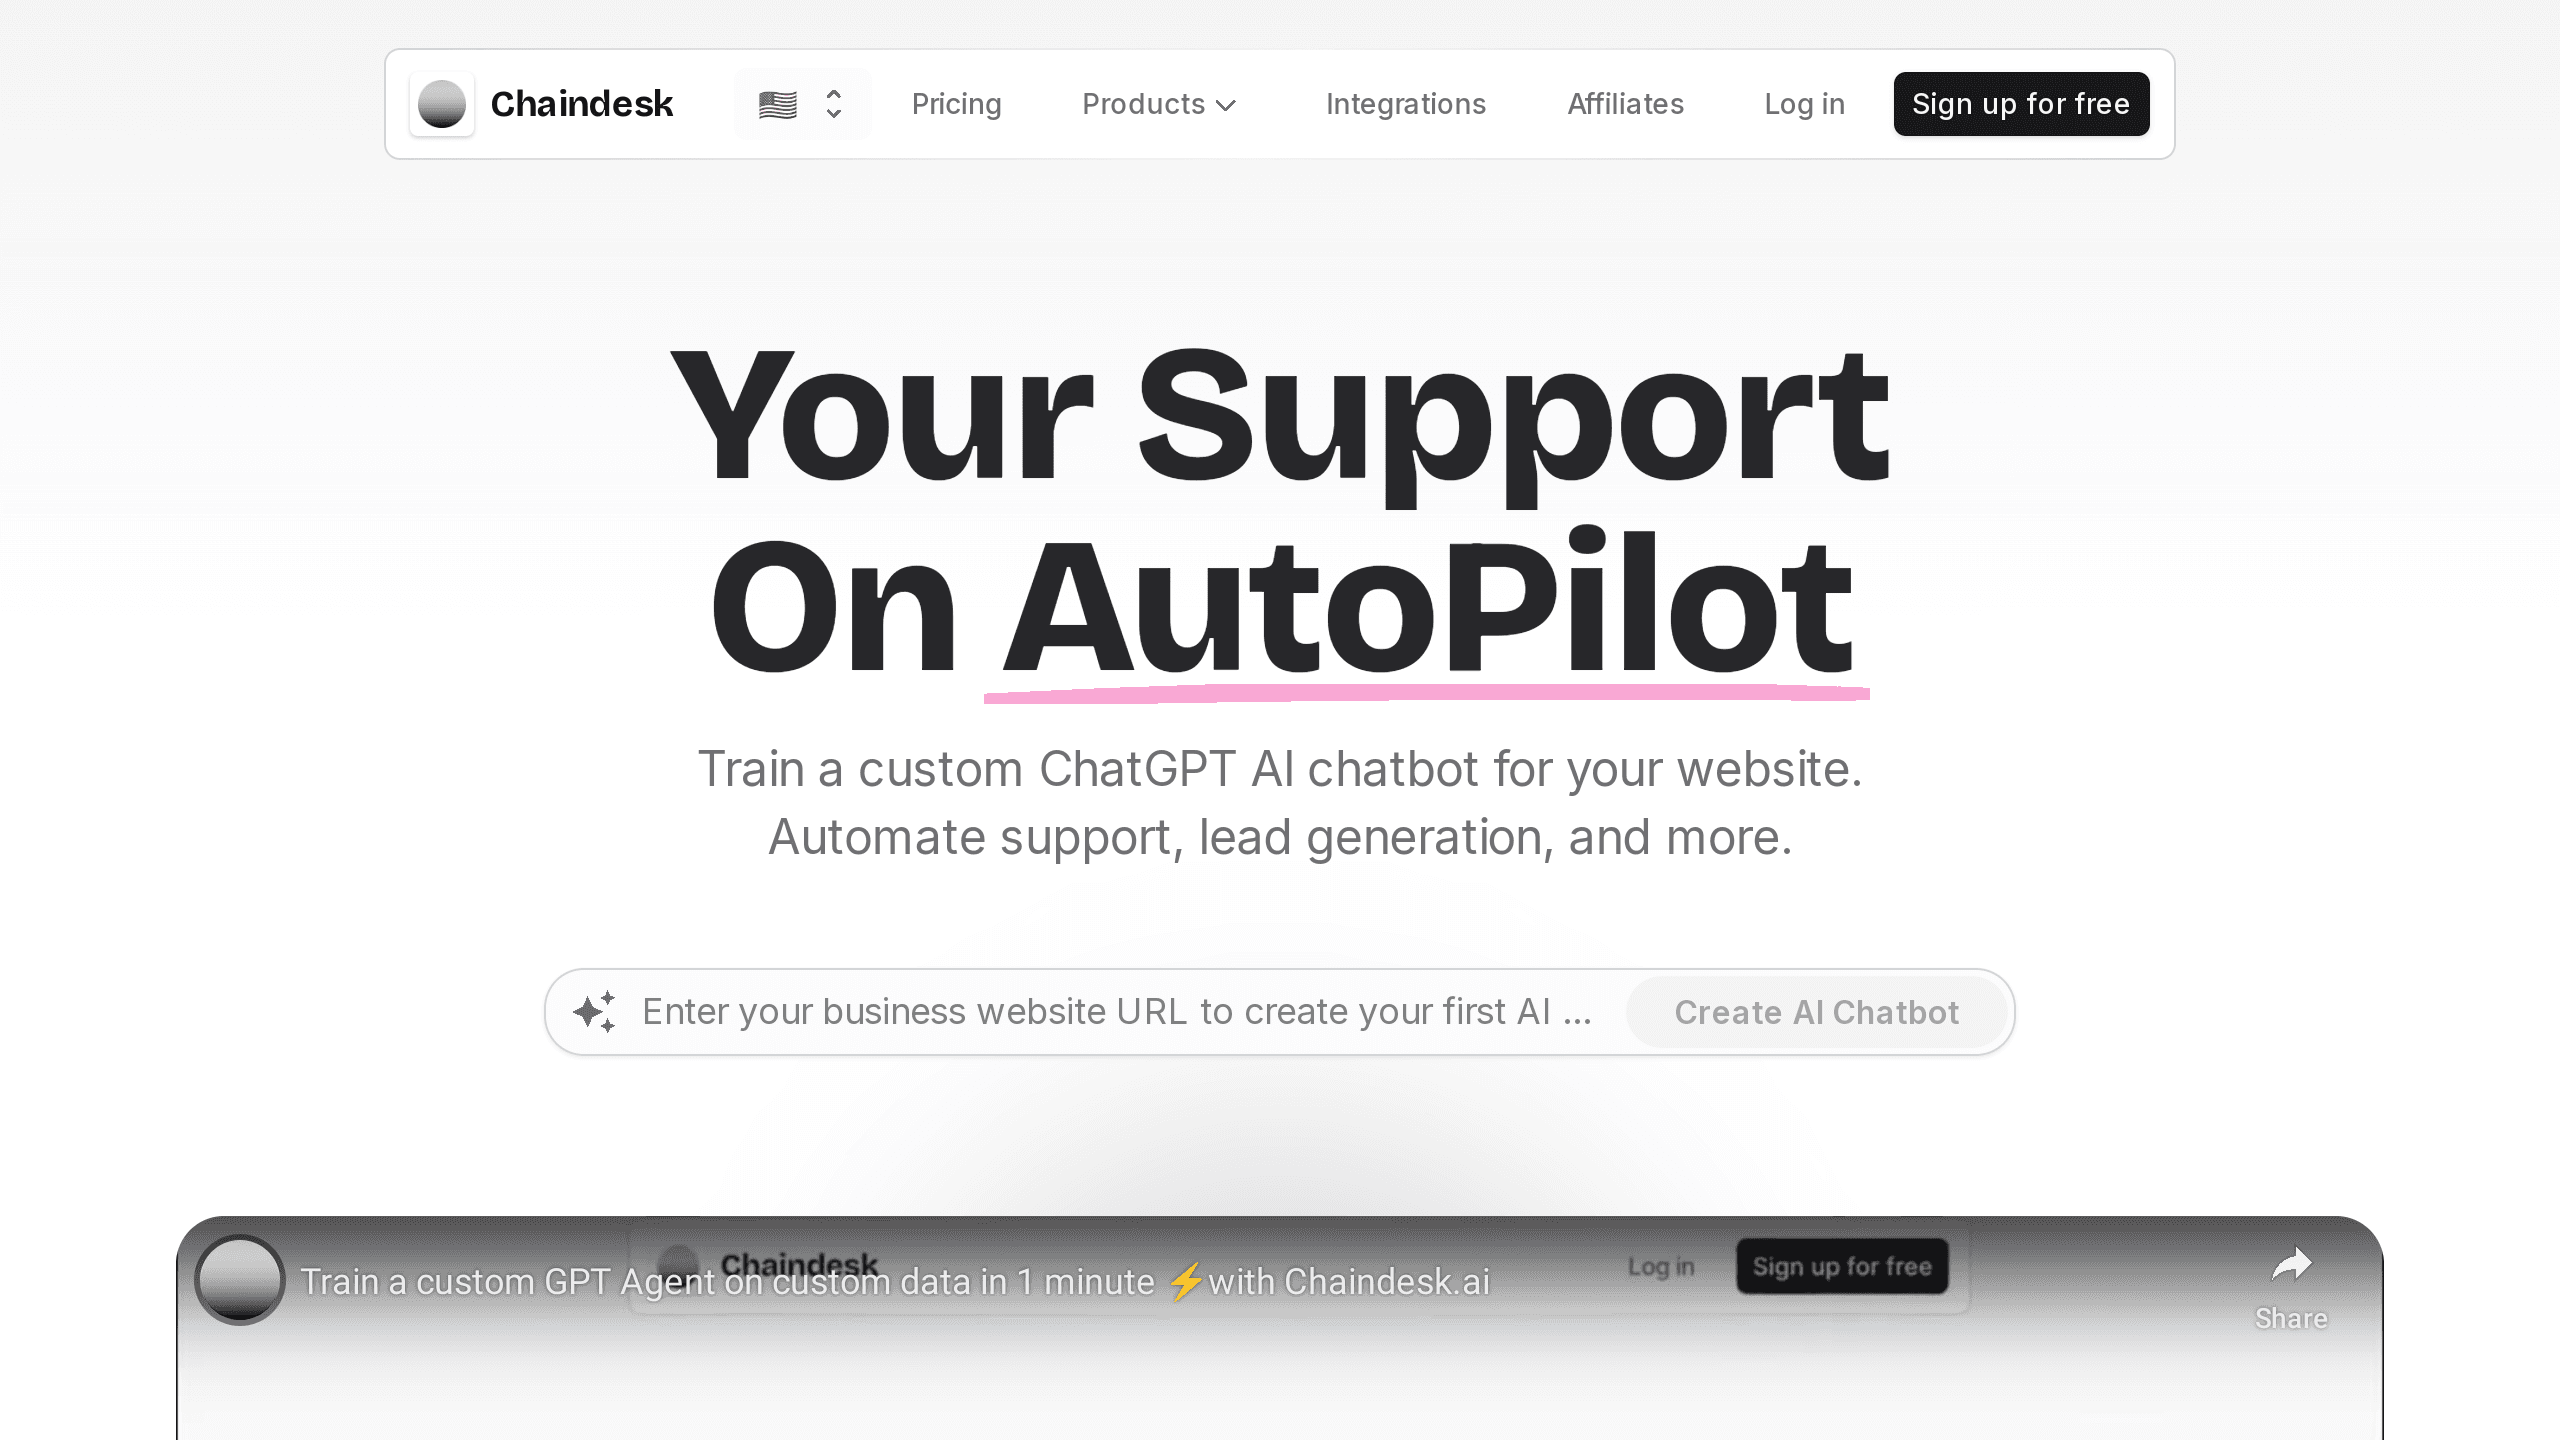Click the Affiliates link
2560x1440 pixels.
(1625, 104)
